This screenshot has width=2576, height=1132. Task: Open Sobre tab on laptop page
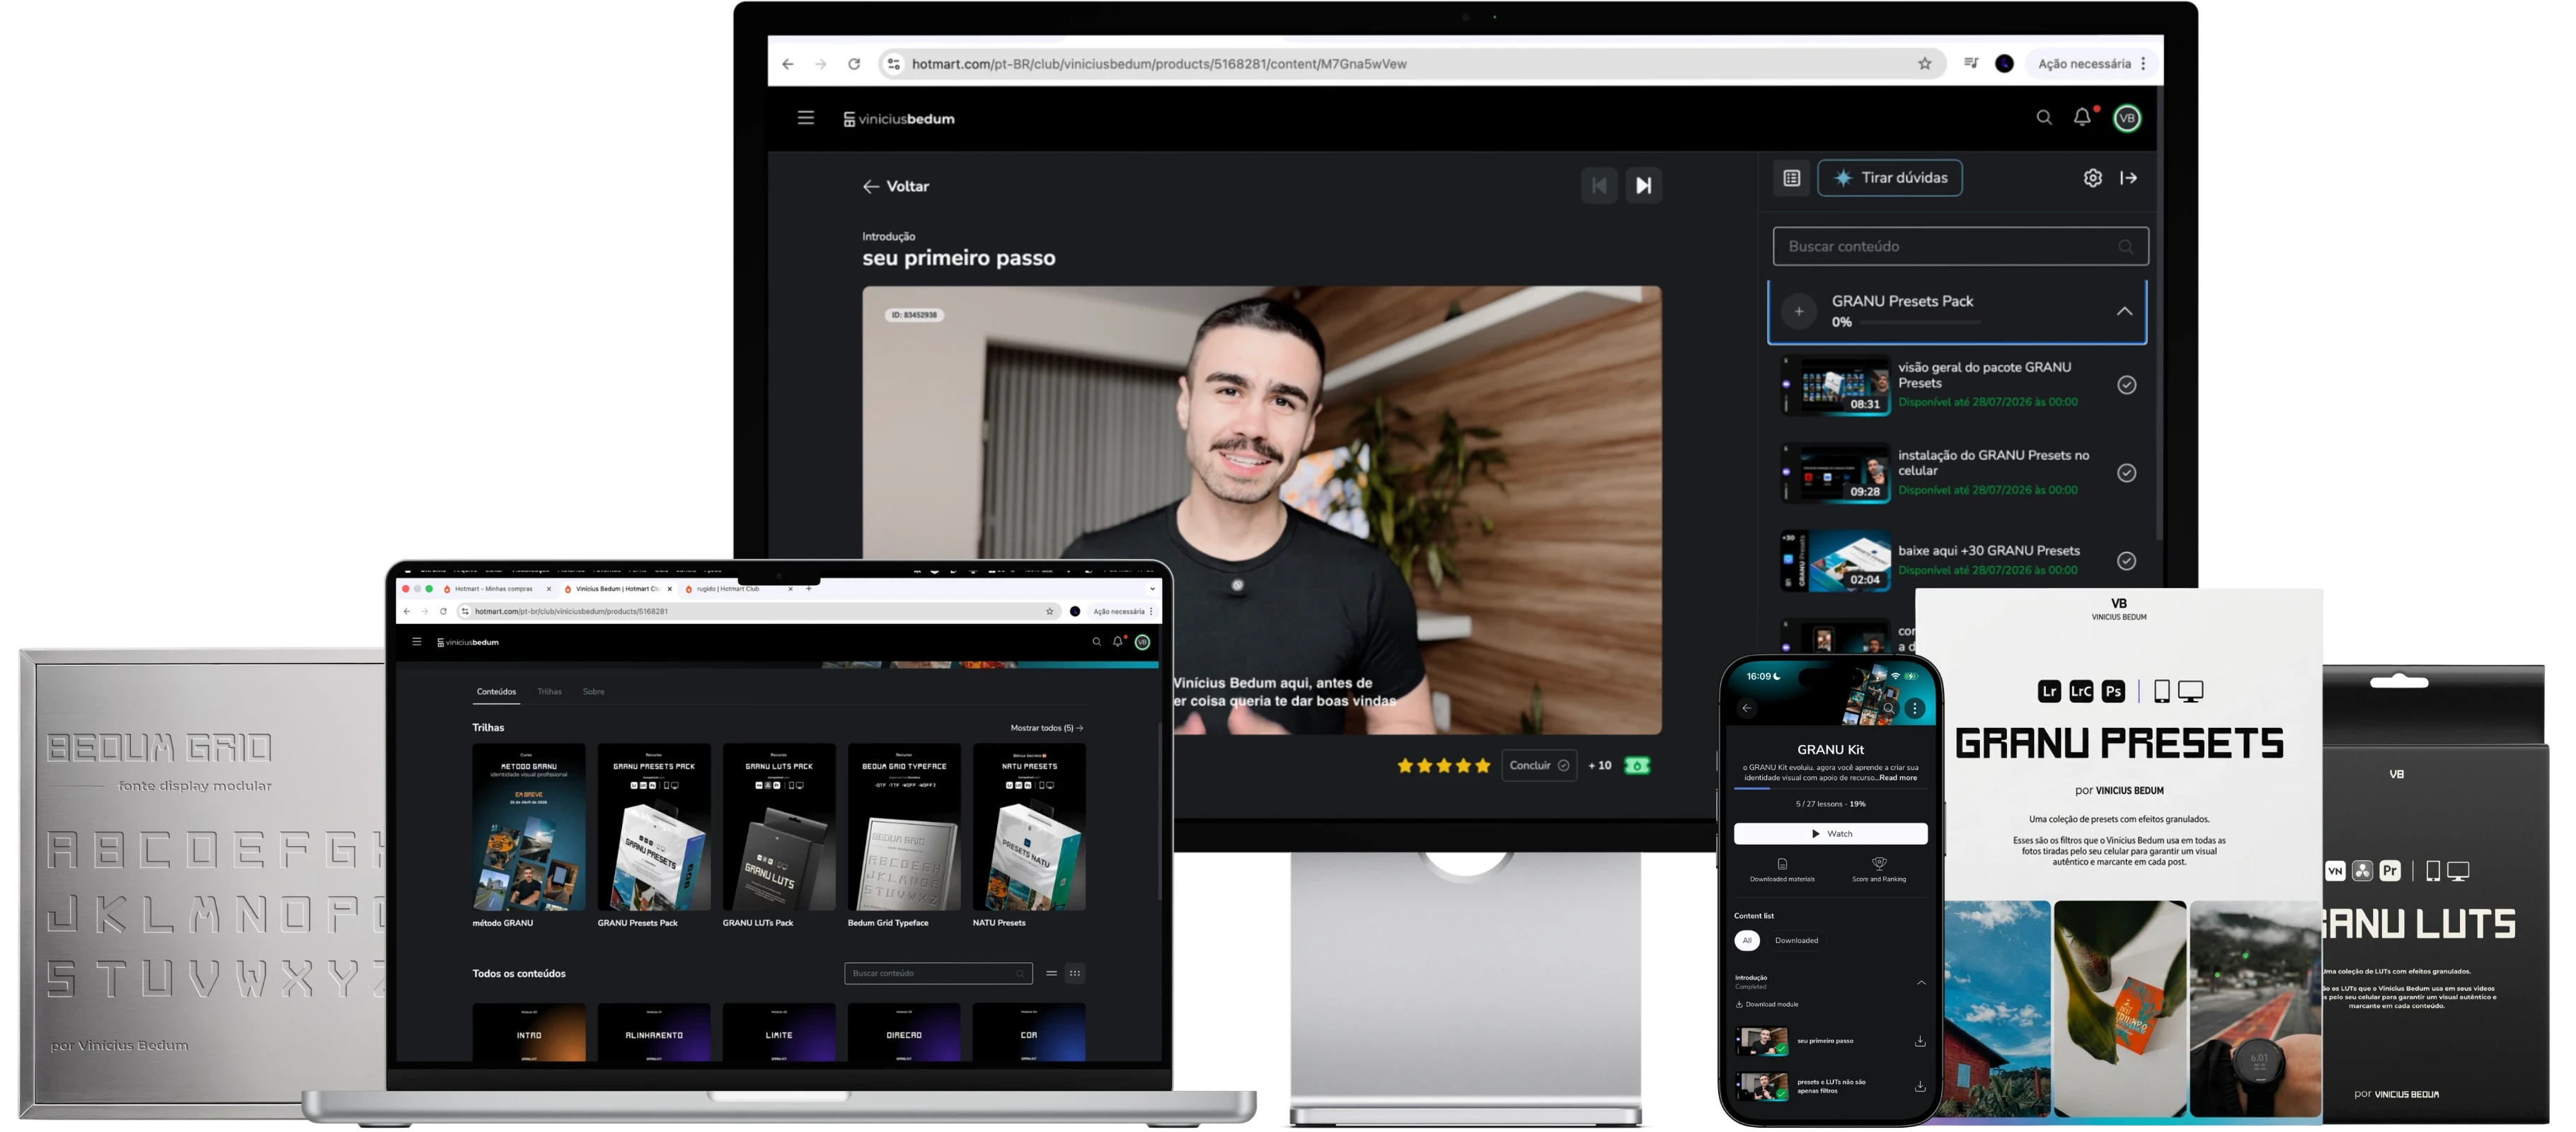pyautogui.click(x=593, y=692)
